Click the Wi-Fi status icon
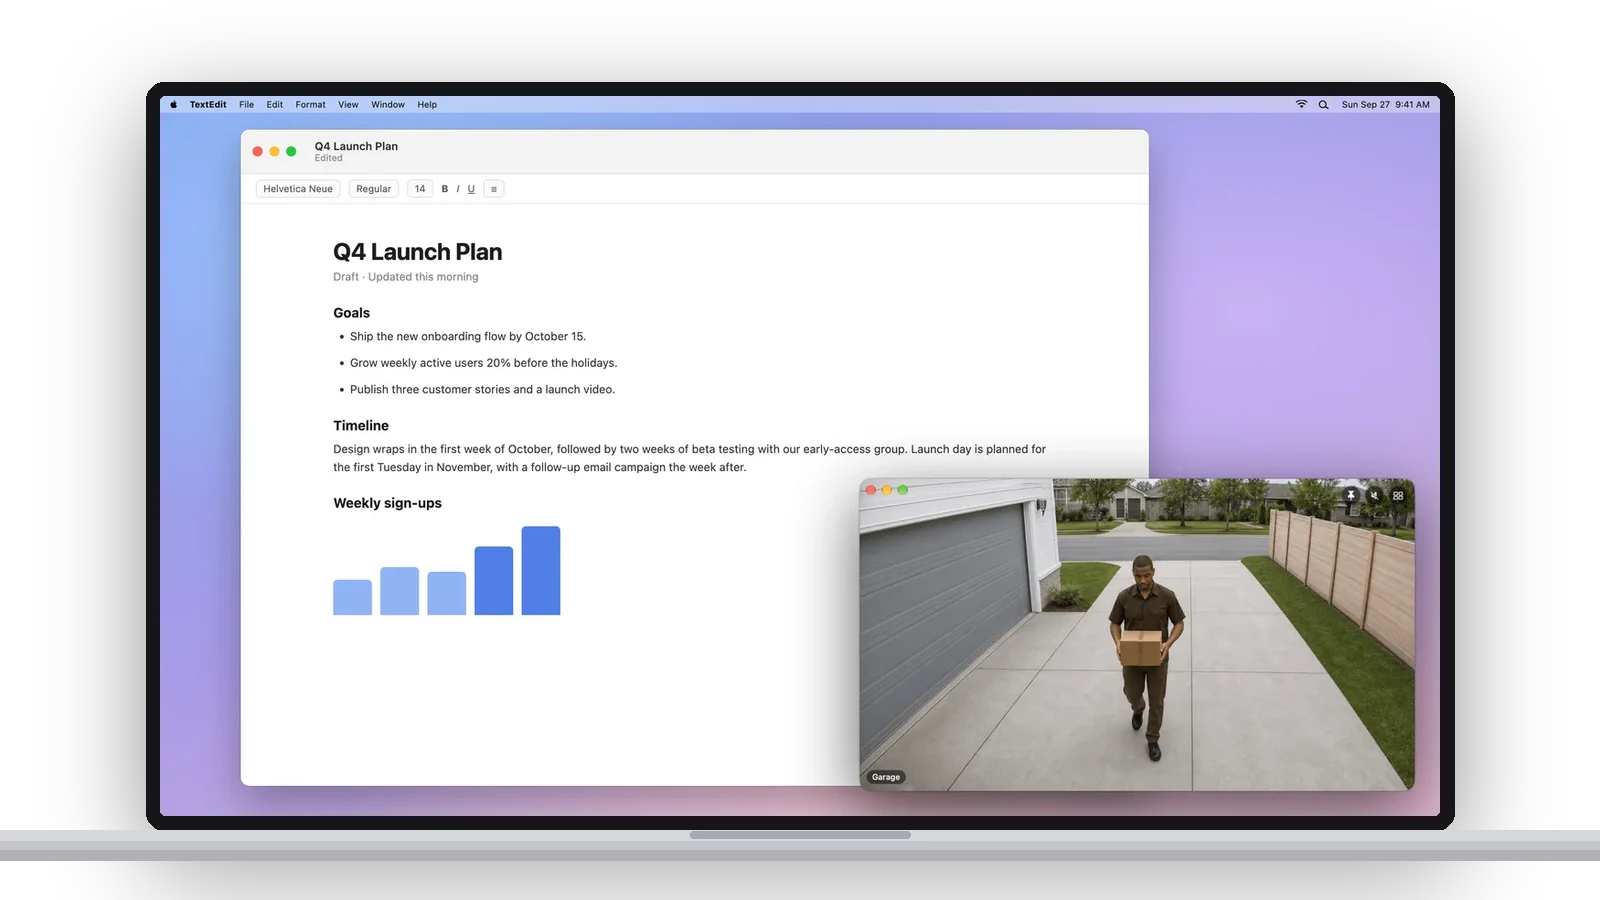The image size is (1600, 900). pos(1301,104)
